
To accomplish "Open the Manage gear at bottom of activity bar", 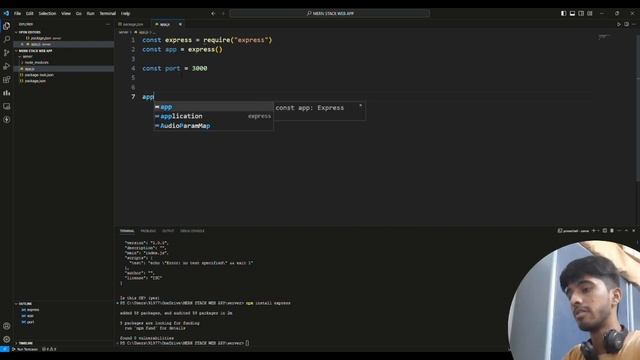I will (7, 339).
